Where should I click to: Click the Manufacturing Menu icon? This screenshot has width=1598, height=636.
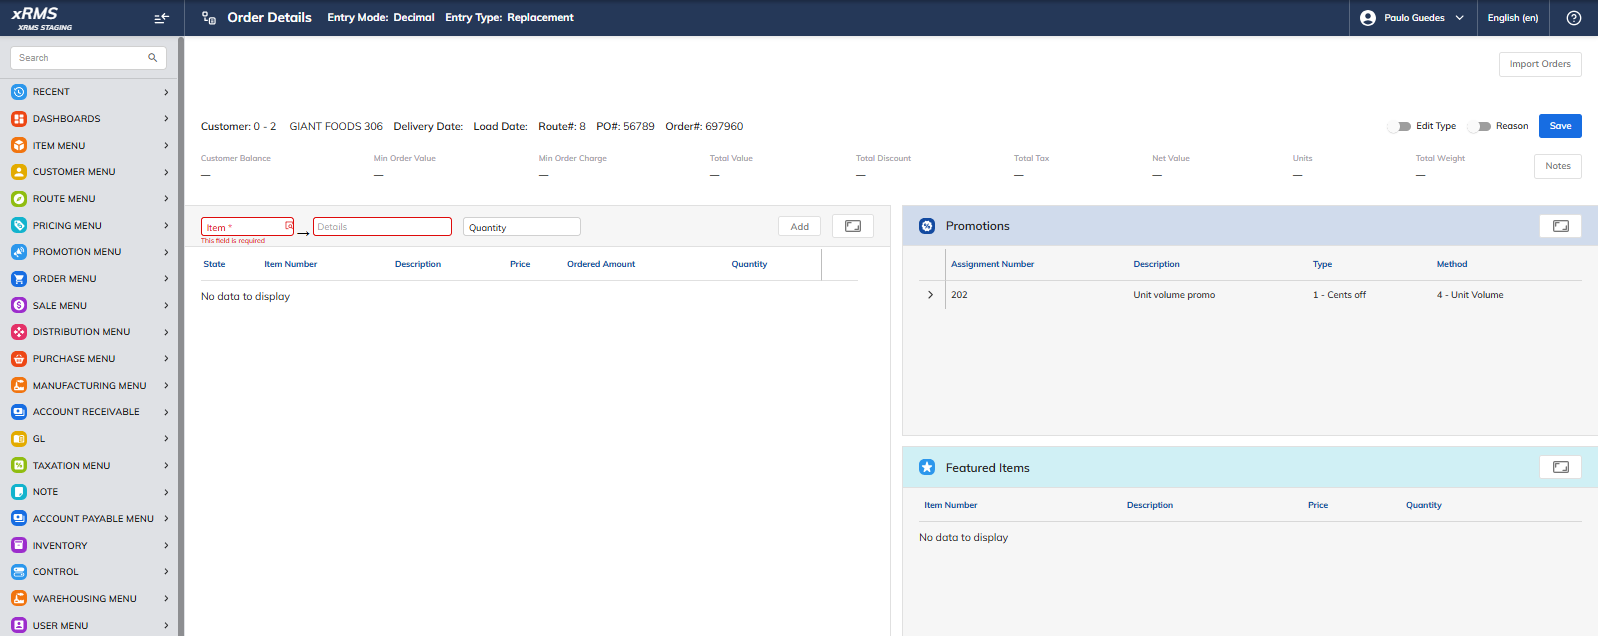pyautogui.click(x=19, y=386)
